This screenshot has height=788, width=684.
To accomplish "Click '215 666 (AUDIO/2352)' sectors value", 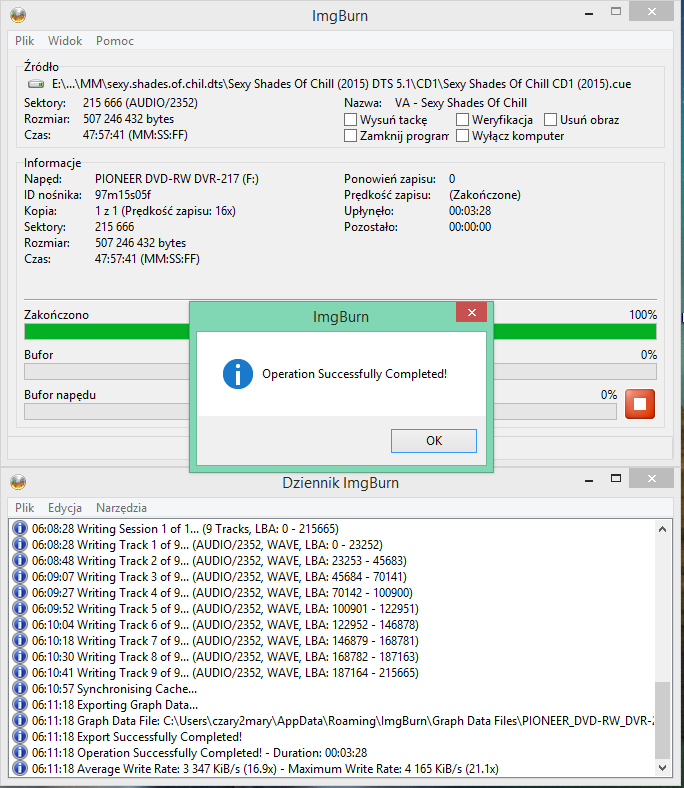I will tap(140, 103).
